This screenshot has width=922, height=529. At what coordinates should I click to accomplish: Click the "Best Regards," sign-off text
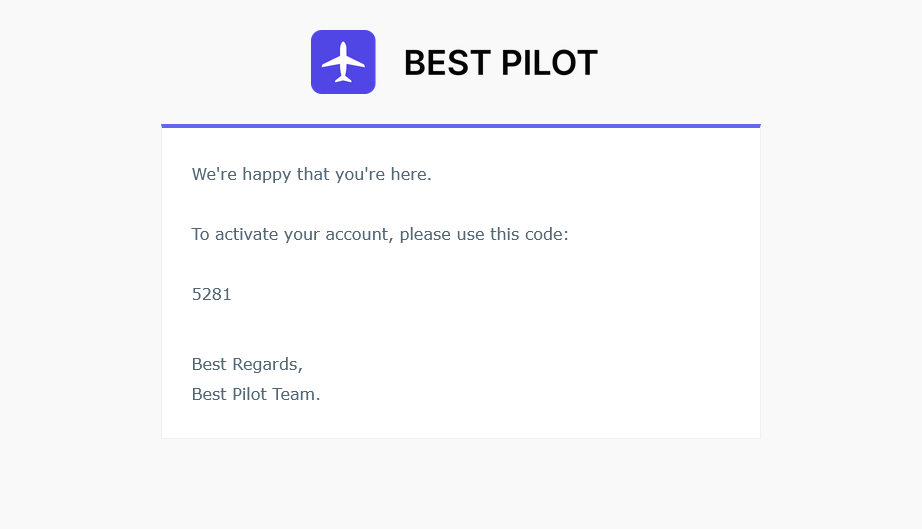tap(247, 364)
